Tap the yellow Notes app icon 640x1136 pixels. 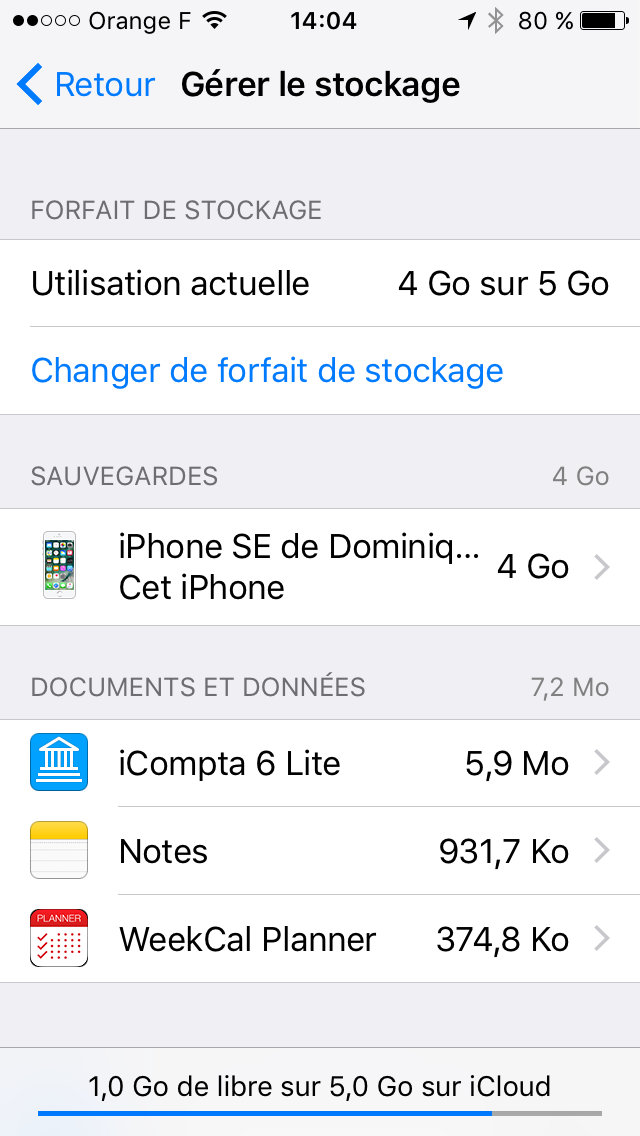click(x=59, y=851)
